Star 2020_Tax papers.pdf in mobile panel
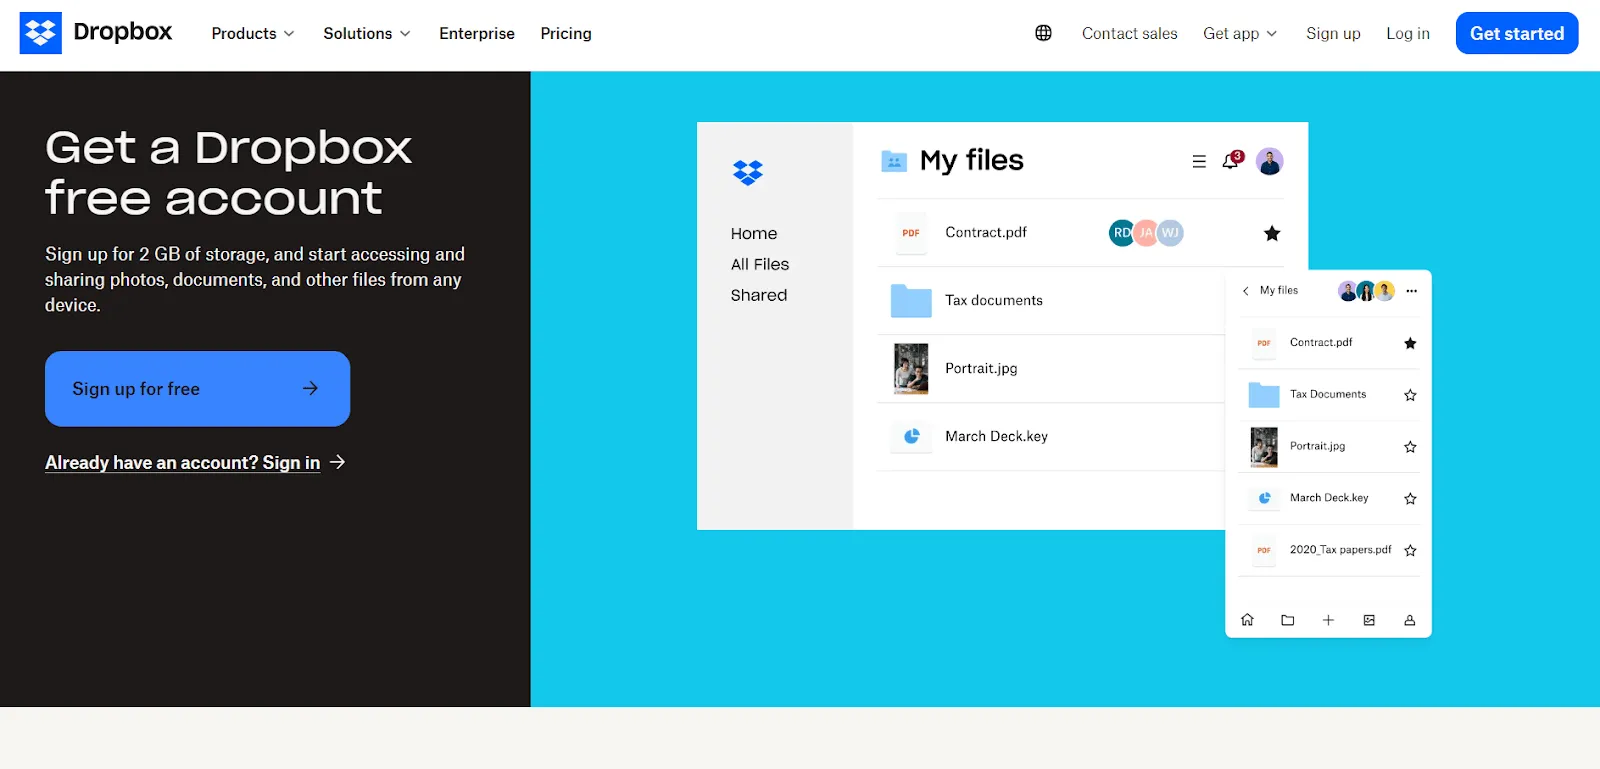Viewport: 1600px width, 769px height. [1410, 550]
